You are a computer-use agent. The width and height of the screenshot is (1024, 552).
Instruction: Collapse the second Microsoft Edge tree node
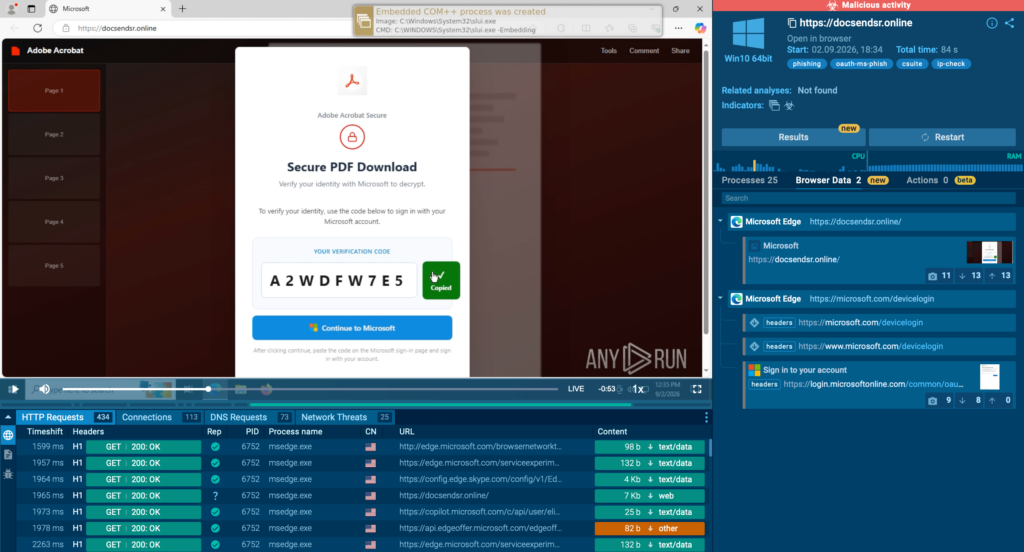(721, 299)
